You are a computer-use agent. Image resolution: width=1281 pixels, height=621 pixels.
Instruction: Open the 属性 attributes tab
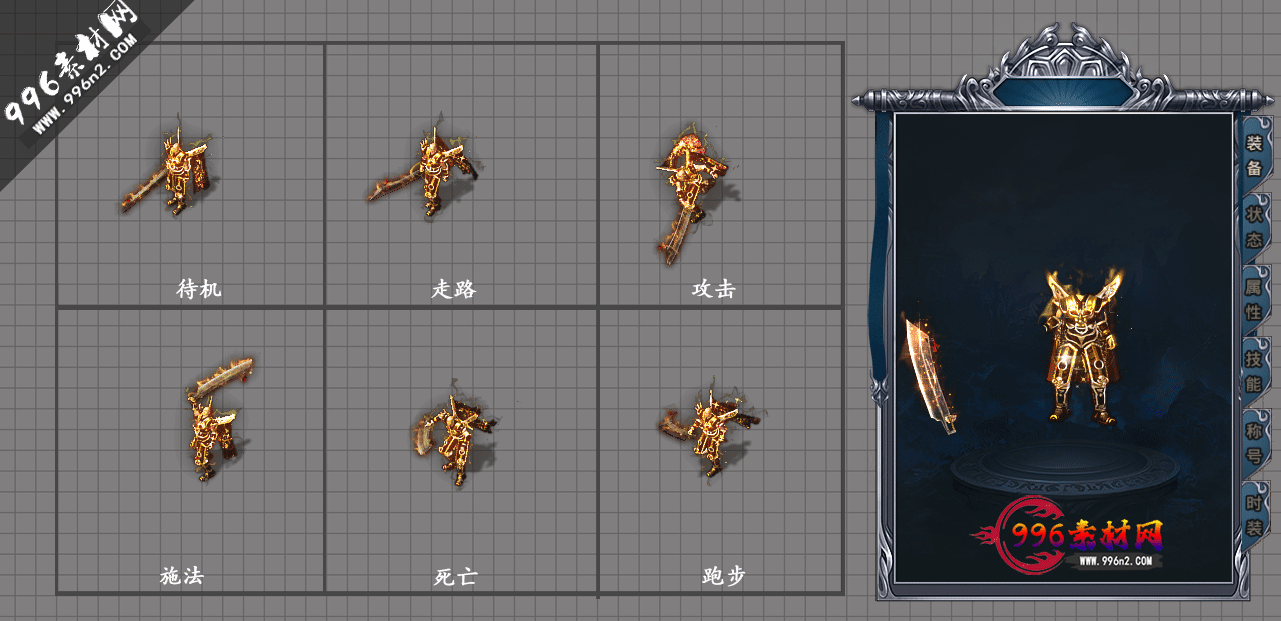tap(1254, 300)
